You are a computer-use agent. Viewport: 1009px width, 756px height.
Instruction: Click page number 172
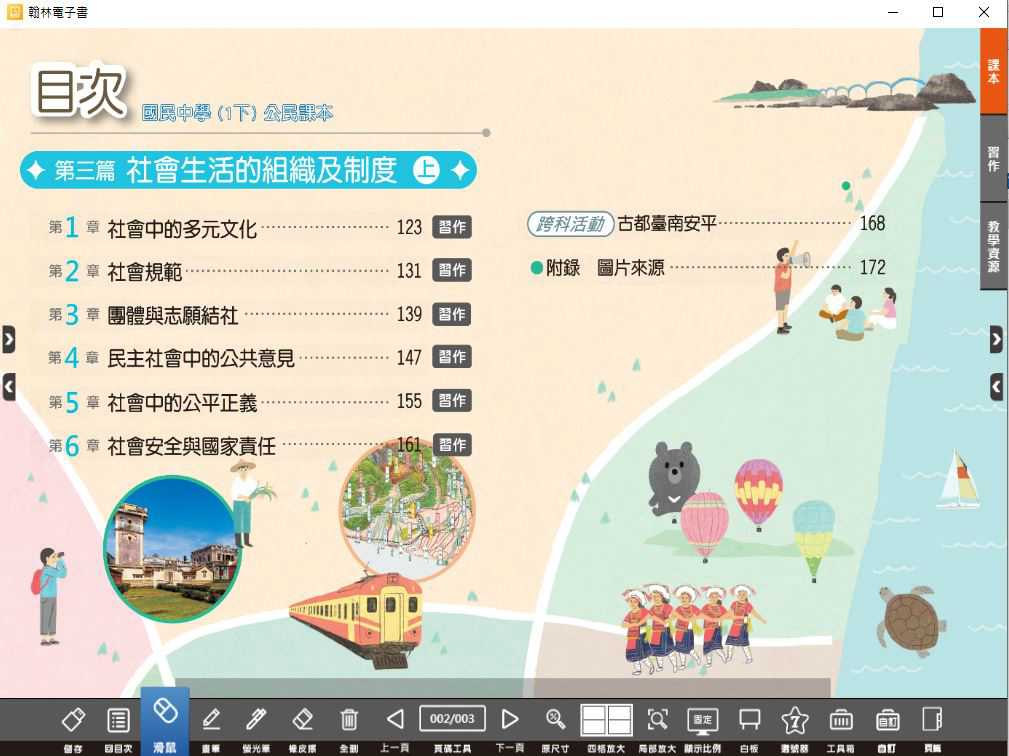point(873,267)
